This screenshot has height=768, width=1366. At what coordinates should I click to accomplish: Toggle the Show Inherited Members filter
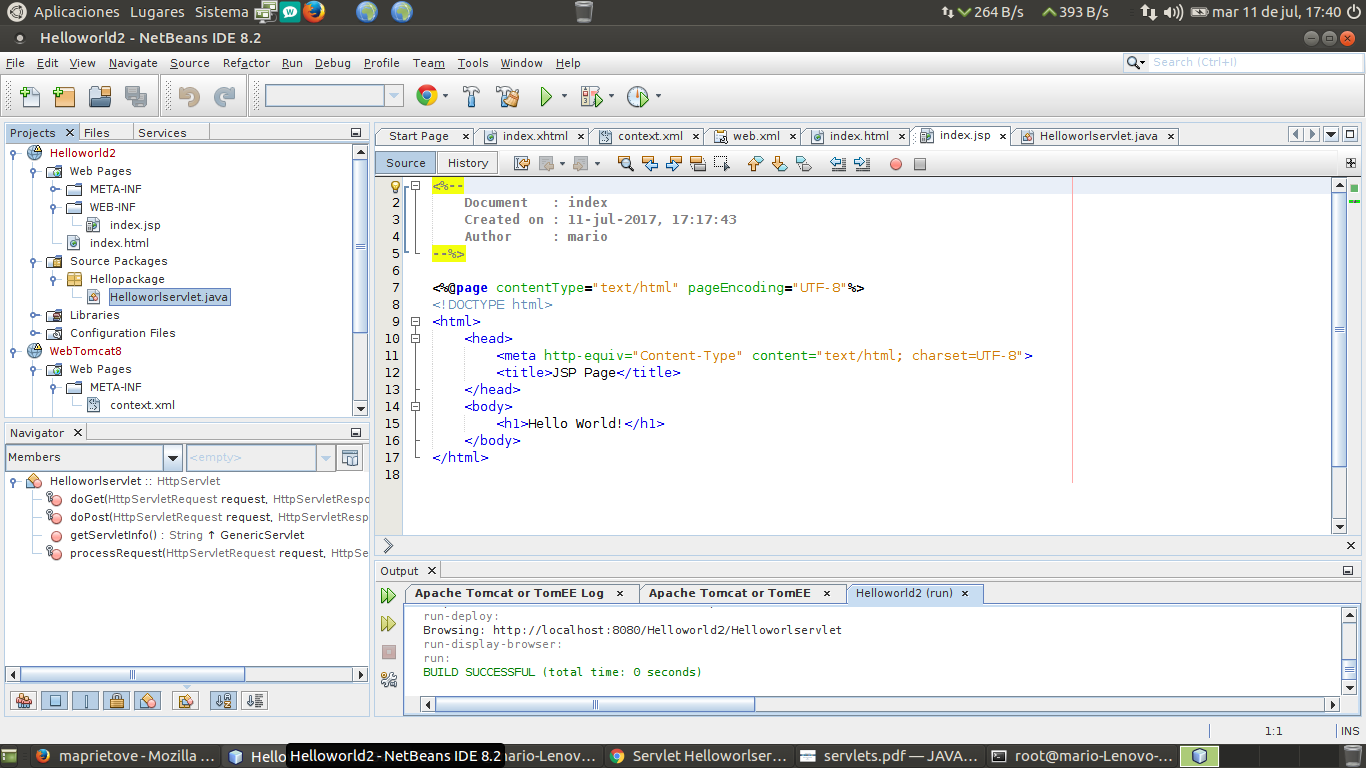[x=25, y=701]
